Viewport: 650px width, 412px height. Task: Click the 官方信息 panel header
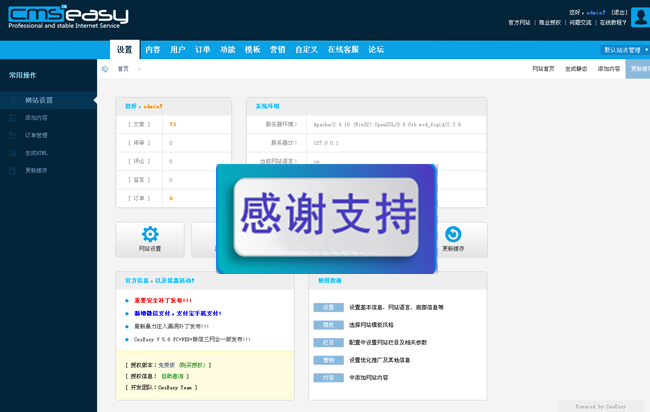(x=205, y=281)
